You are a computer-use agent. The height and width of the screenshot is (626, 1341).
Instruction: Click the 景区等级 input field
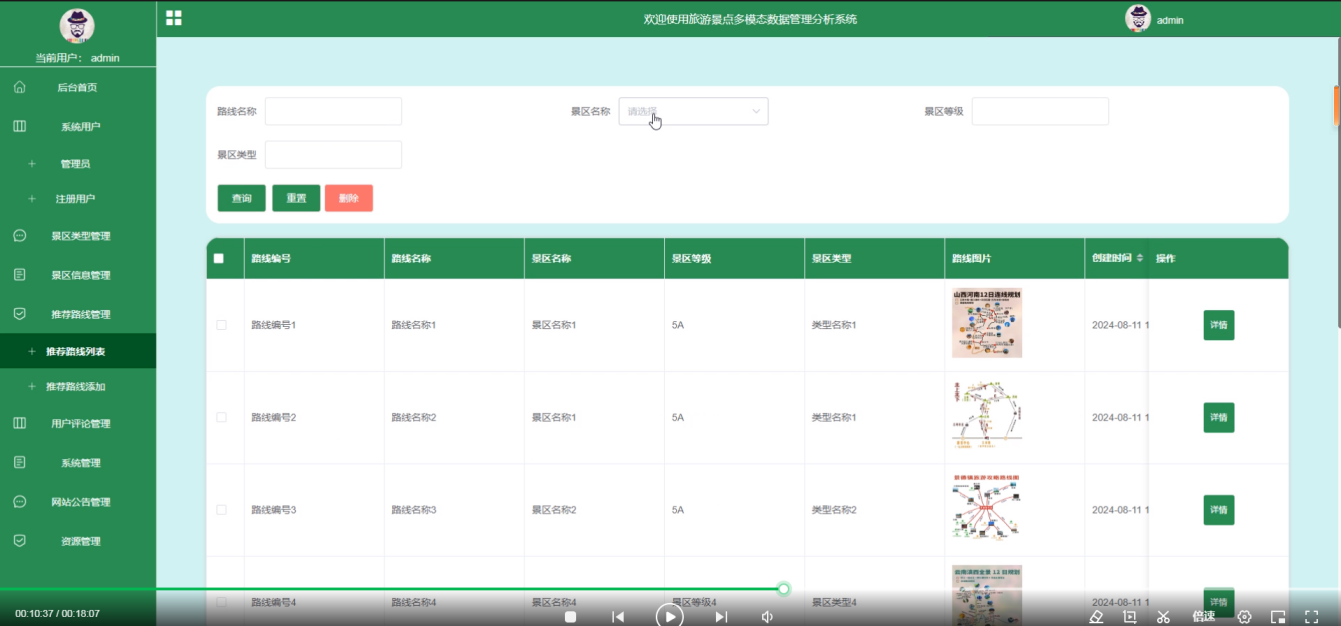point(1040,111)
